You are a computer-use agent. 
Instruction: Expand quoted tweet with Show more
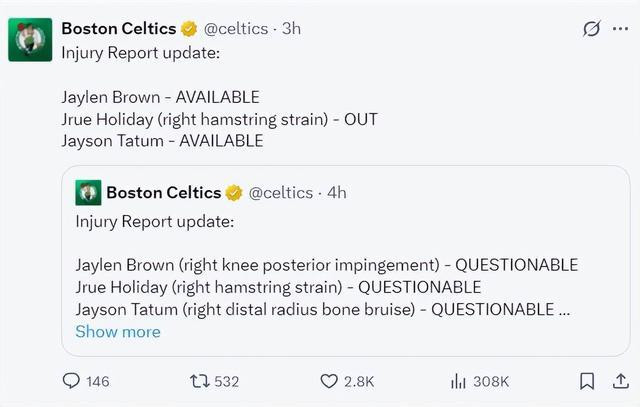point(118,331)
